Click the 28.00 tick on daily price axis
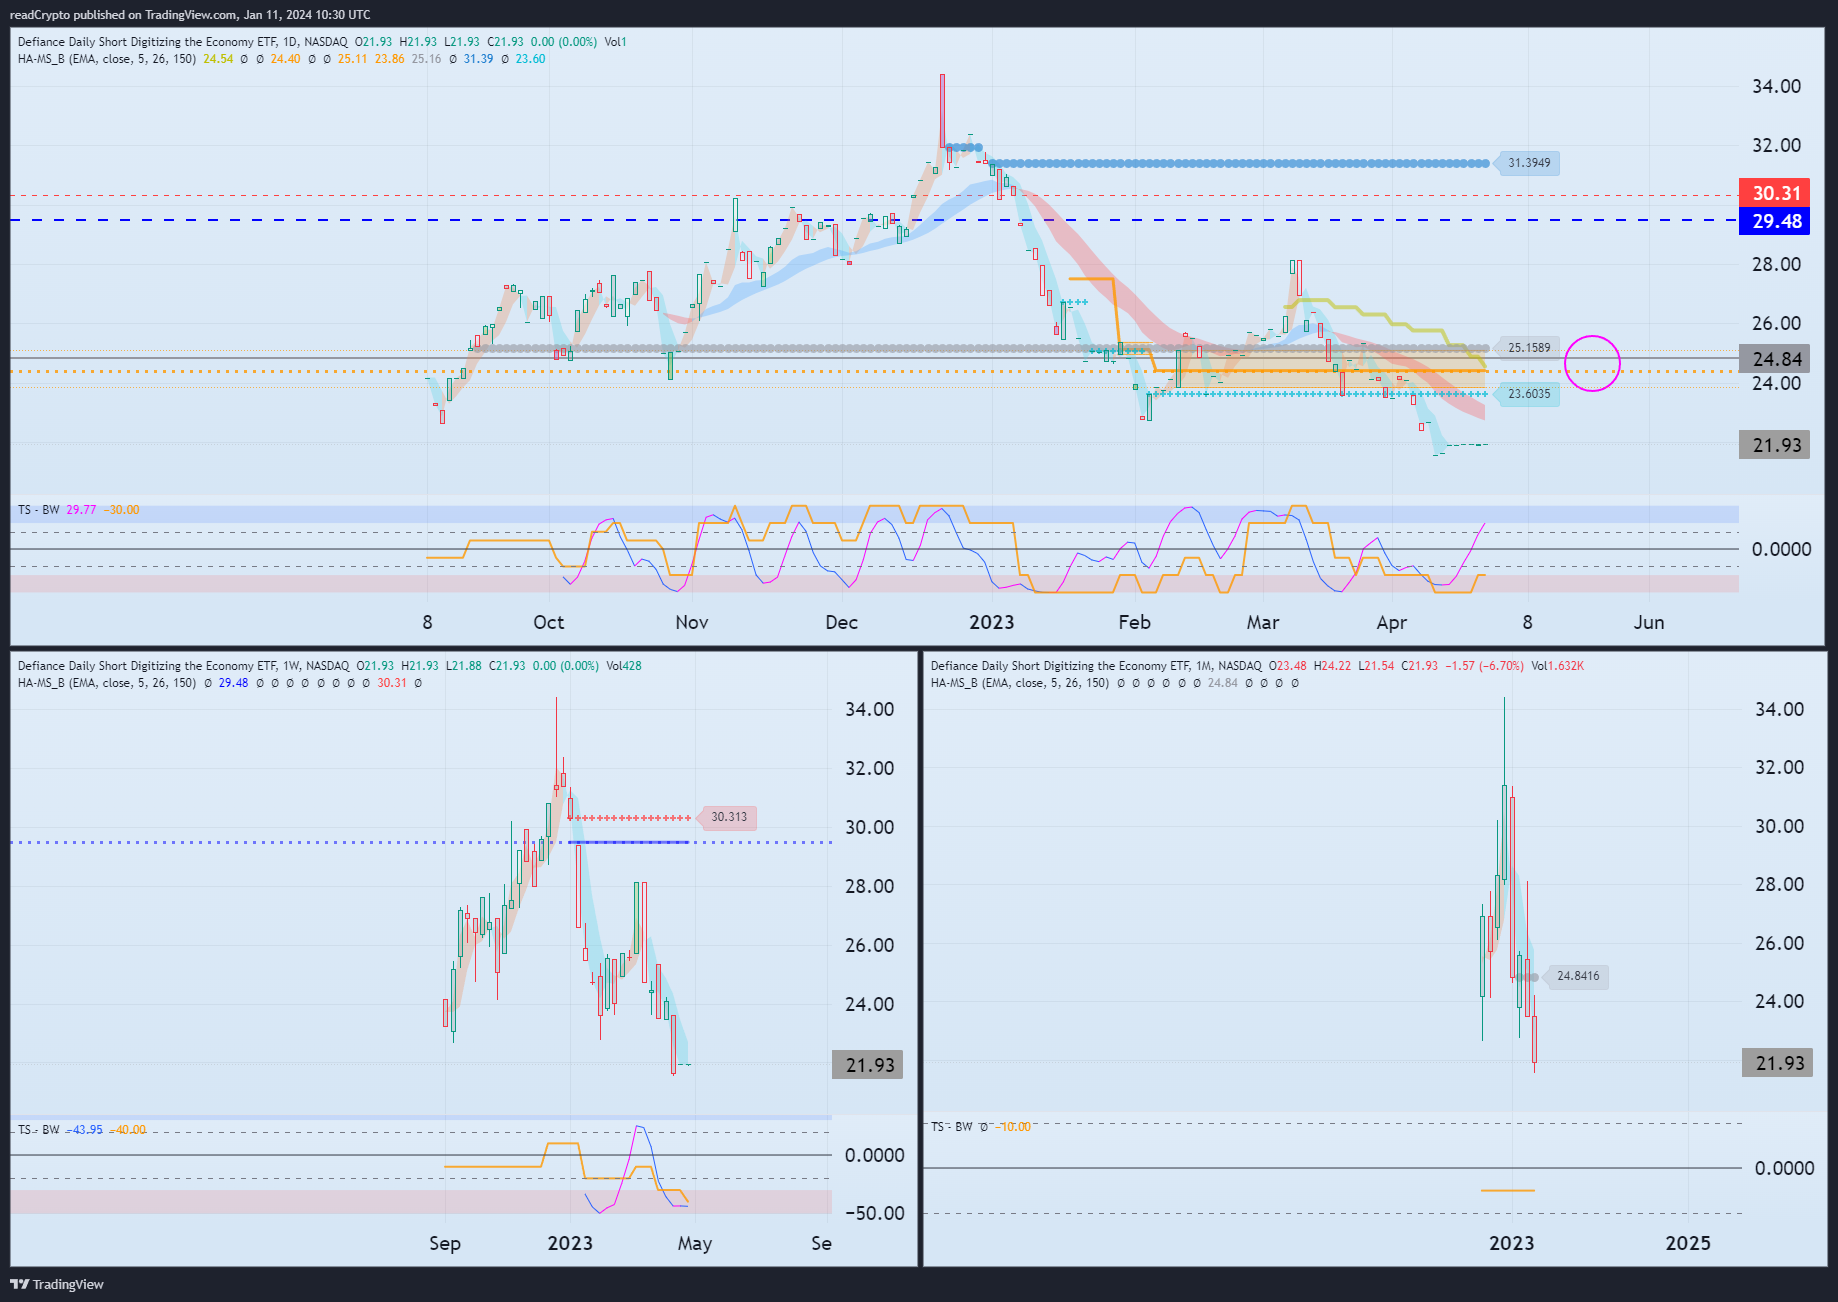Screen dimensions: 1838x1302 tap(1776, 264)
